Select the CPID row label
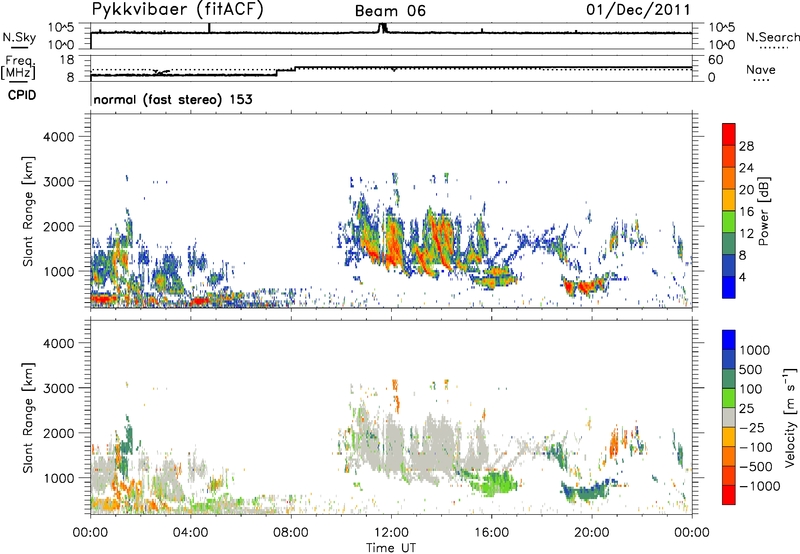 click(22, 95)
